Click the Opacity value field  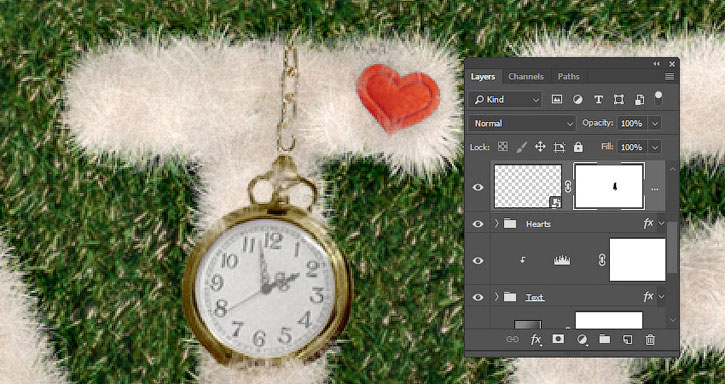point(632,124)
